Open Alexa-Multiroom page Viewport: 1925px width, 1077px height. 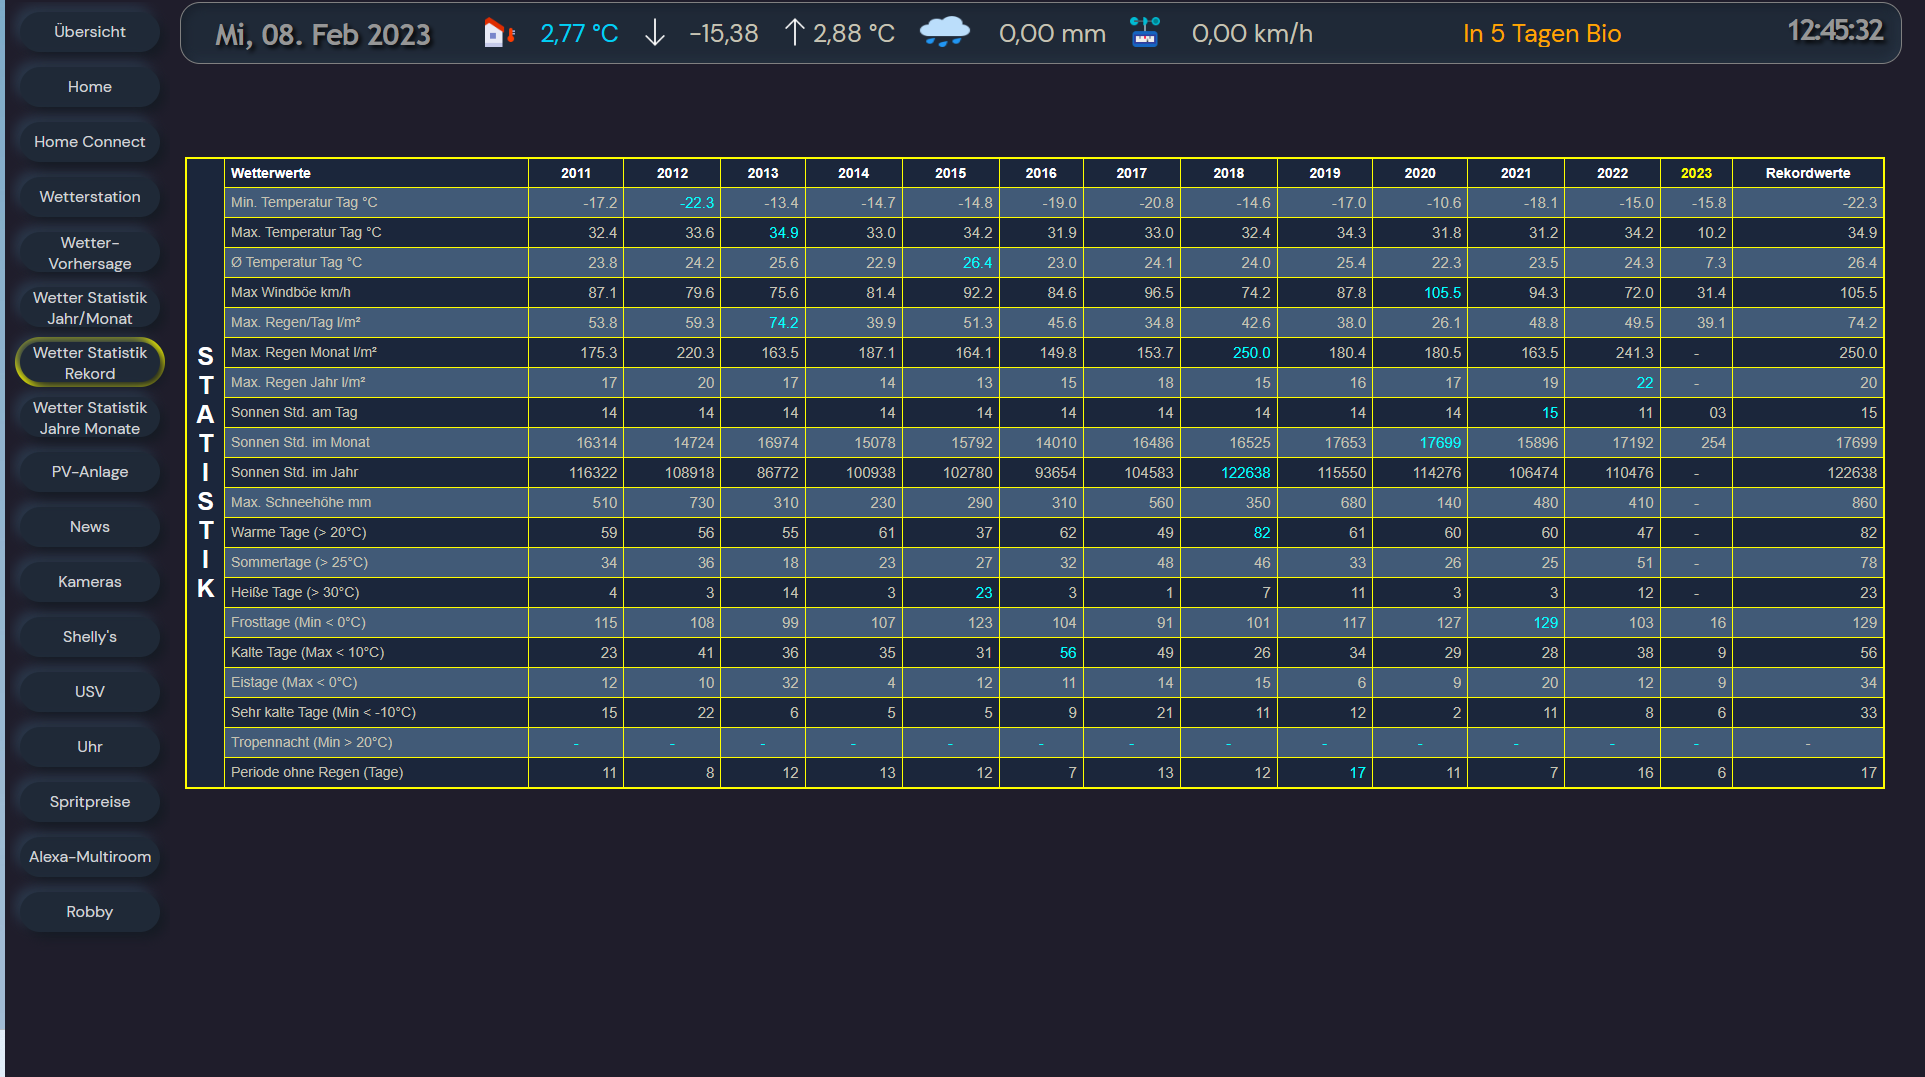coord(90,857)
